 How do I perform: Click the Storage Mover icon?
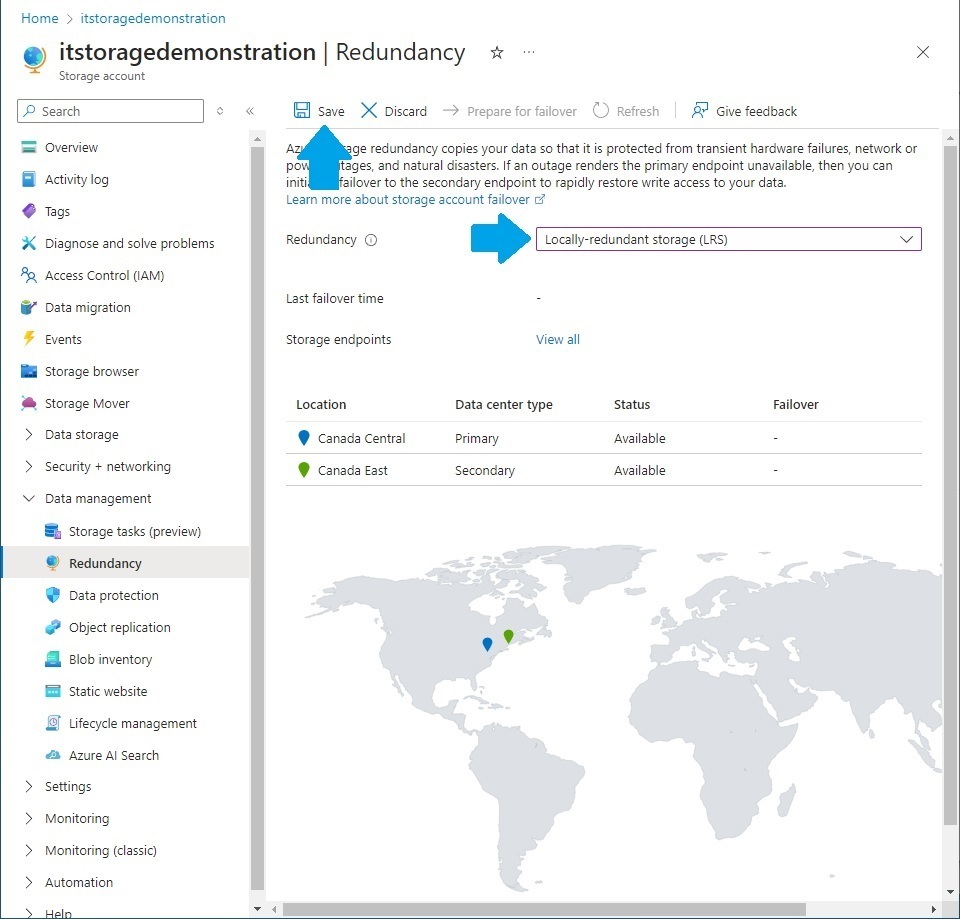pyautogui.click(x=29, y=403)
